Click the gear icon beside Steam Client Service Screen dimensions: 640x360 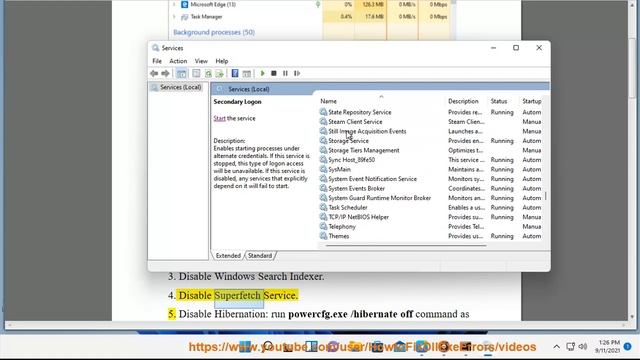(323, 122)
